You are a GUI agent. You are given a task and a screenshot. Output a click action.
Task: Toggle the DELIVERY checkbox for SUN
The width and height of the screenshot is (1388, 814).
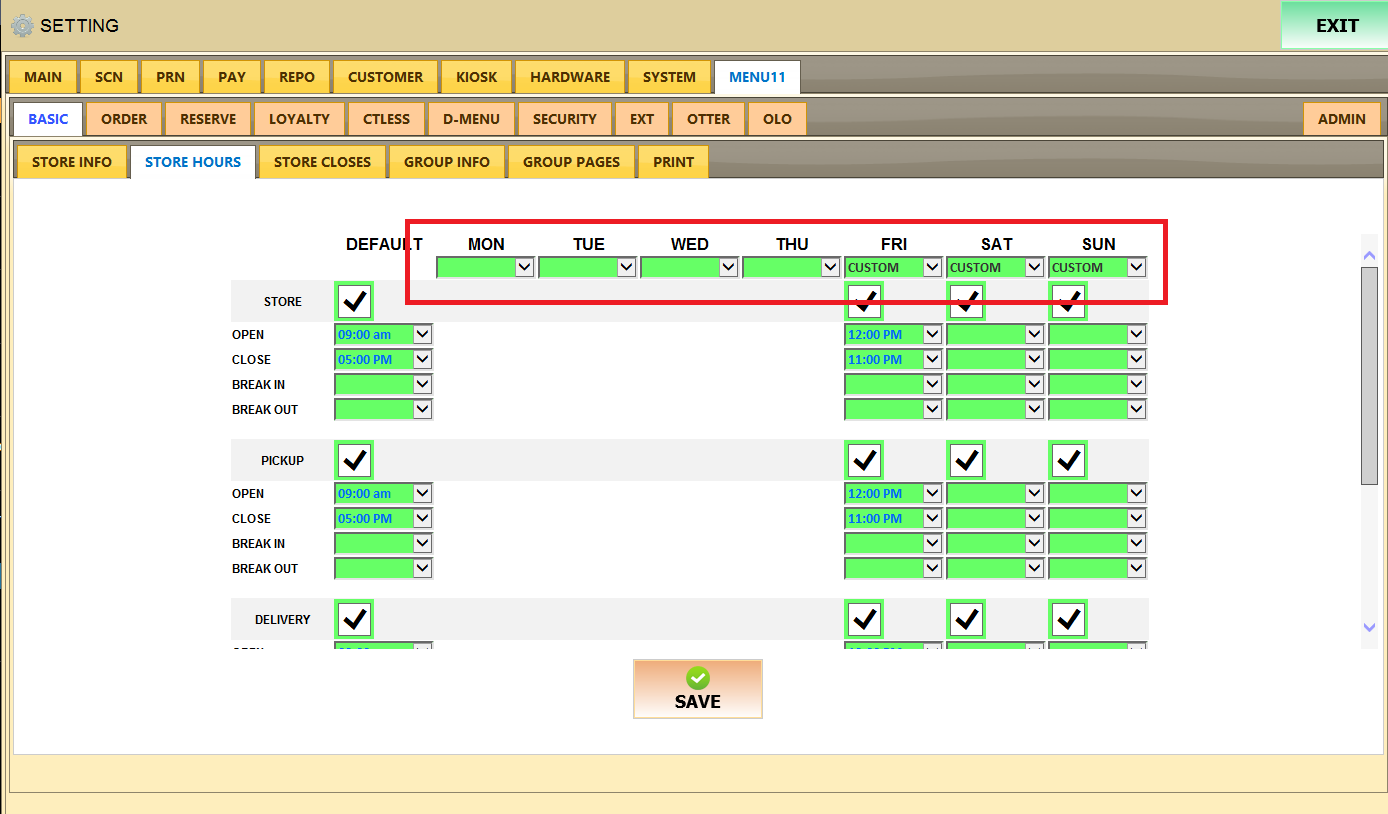click(1069, 619)
